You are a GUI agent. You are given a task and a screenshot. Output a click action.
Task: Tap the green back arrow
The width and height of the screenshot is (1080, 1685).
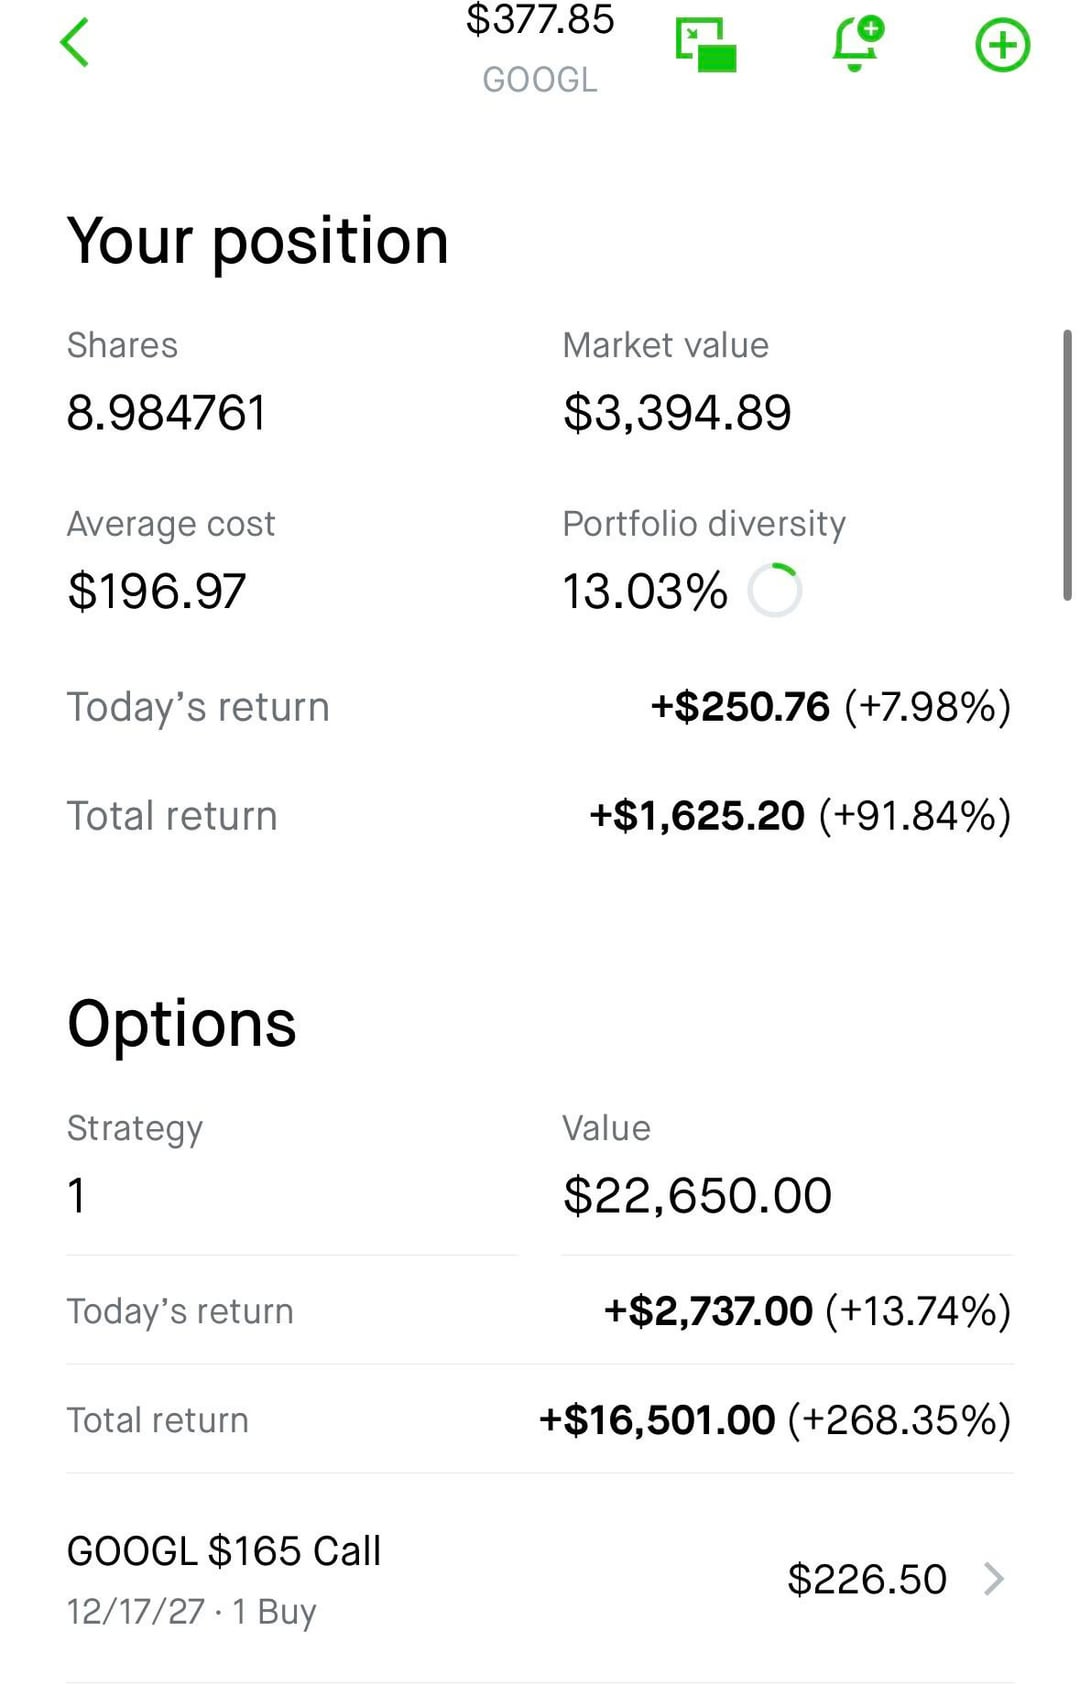click(75, 43)
